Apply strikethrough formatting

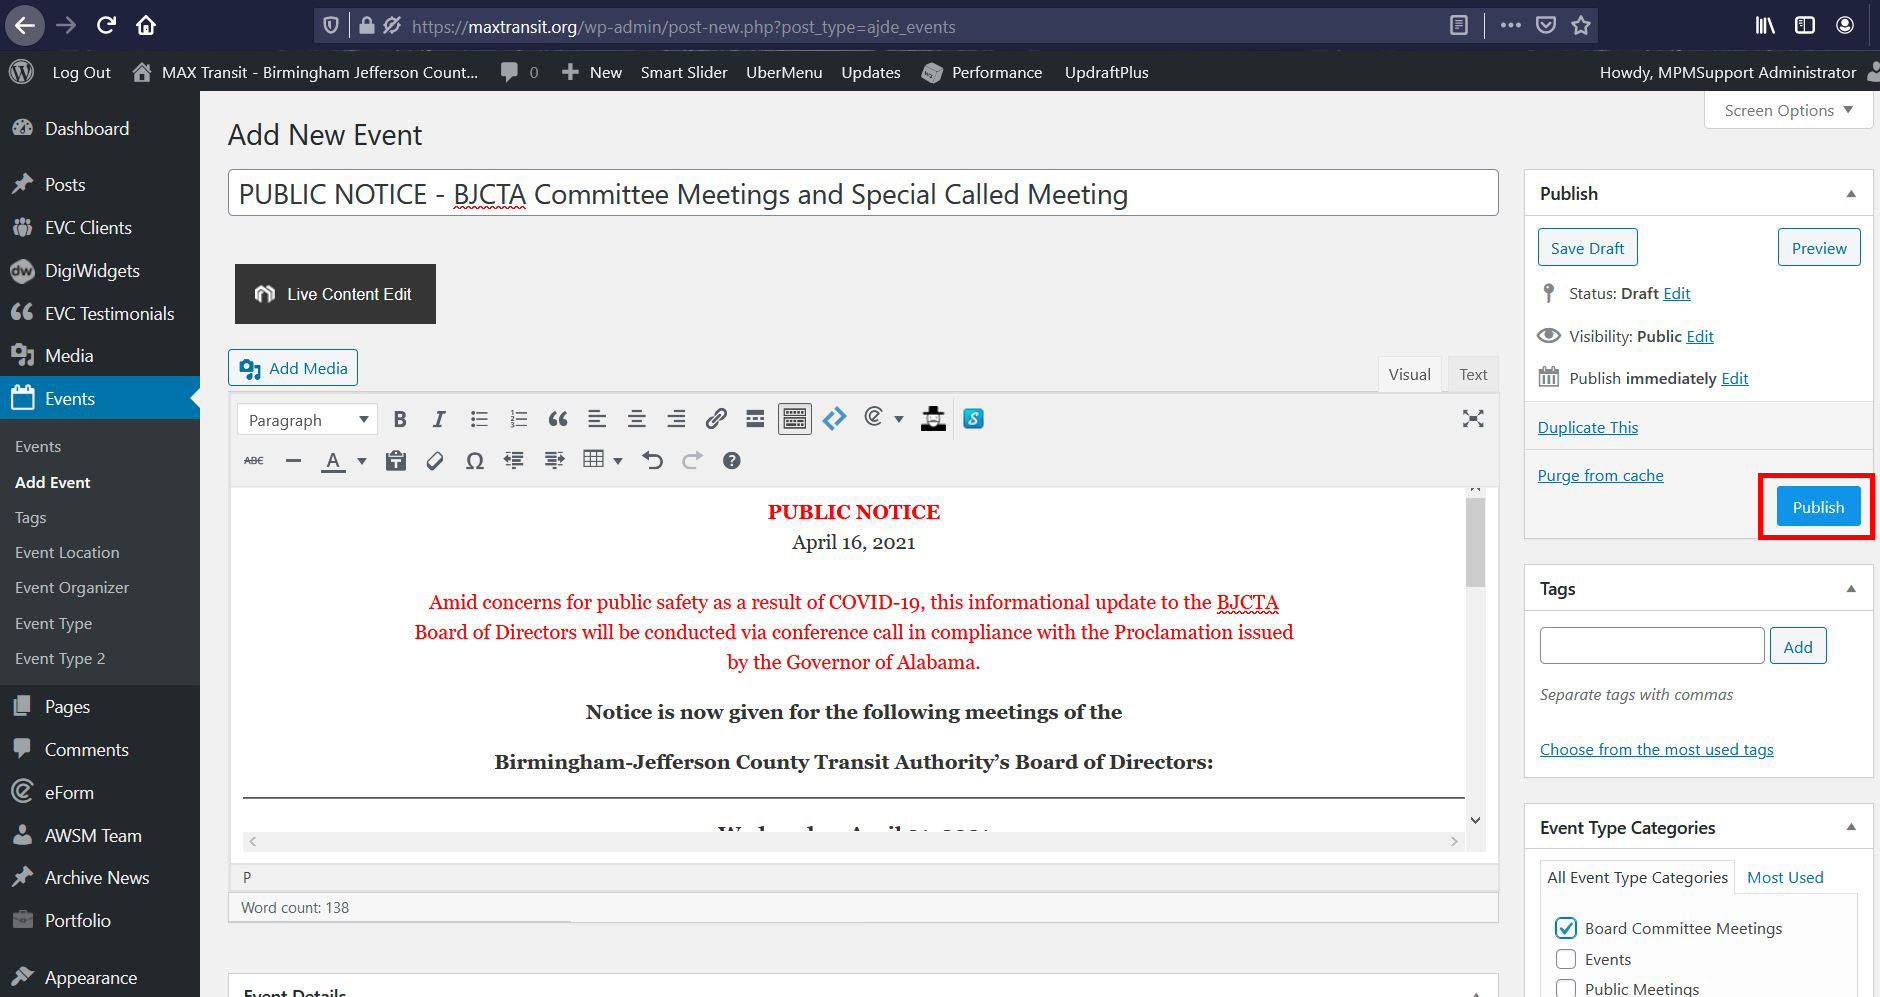(x=254, y=461)
